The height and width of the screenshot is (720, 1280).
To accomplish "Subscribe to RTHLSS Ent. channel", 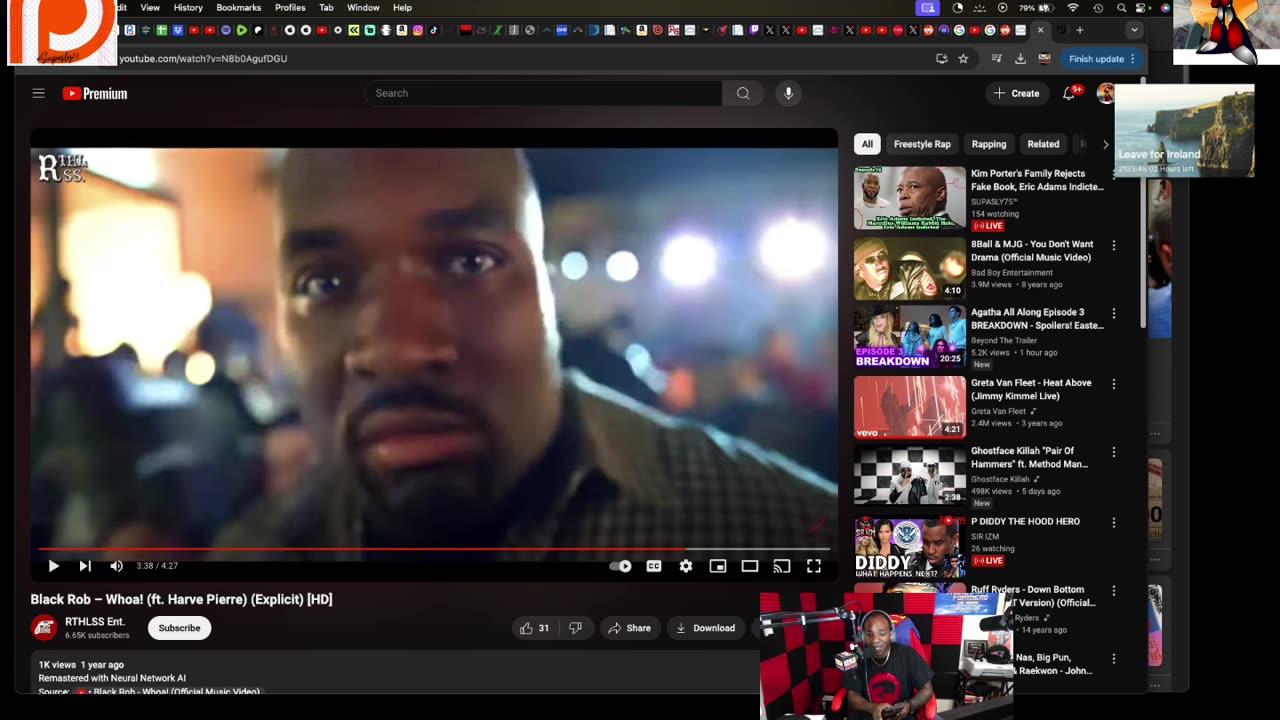I will coord(179,628).
